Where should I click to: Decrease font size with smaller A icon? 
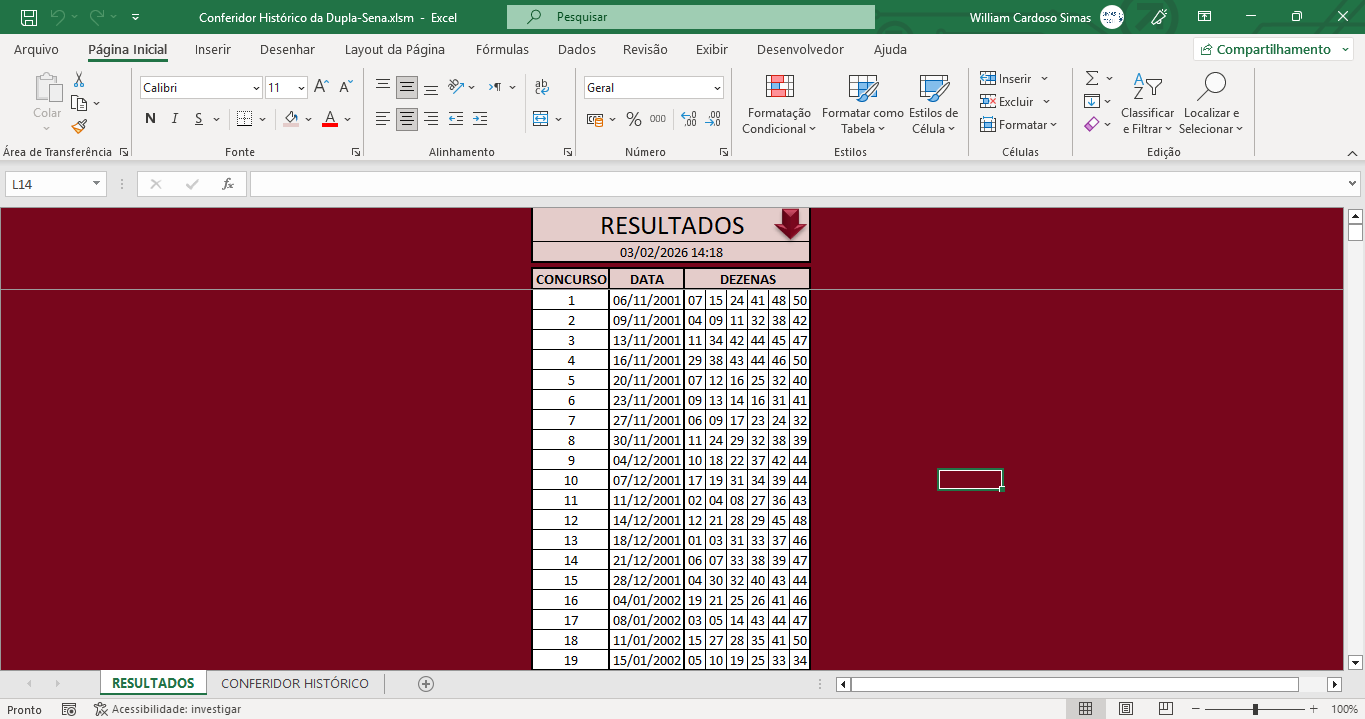coord(346,88)
